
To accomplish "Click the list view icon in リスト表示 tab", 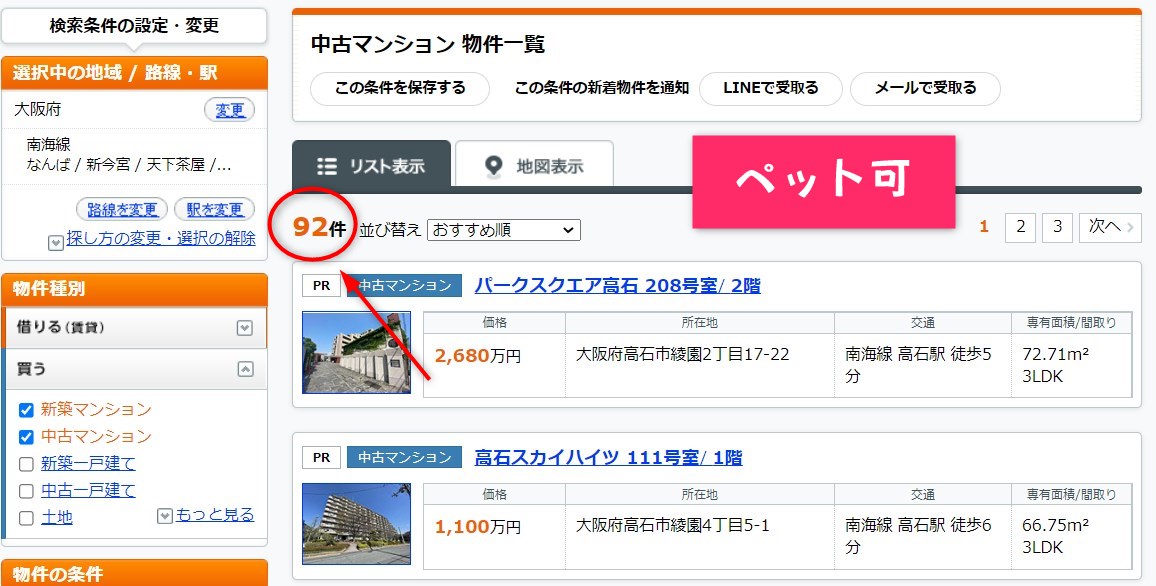I will pyautogui.click(x=326, y=166).
